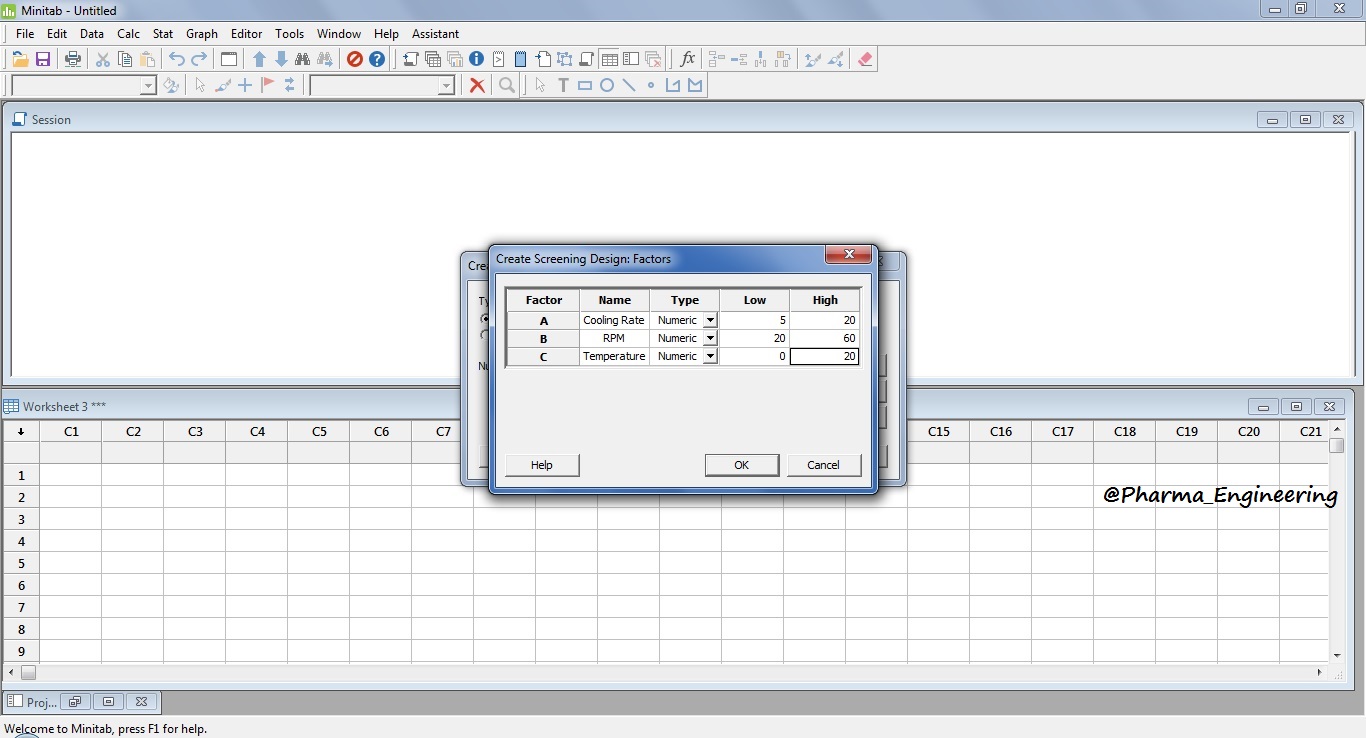This screenshot has width=1366, height=738.
Task: Click the worksheet info (i) toolbar icon
Action: pyautogui.click(x=477, y=58)
